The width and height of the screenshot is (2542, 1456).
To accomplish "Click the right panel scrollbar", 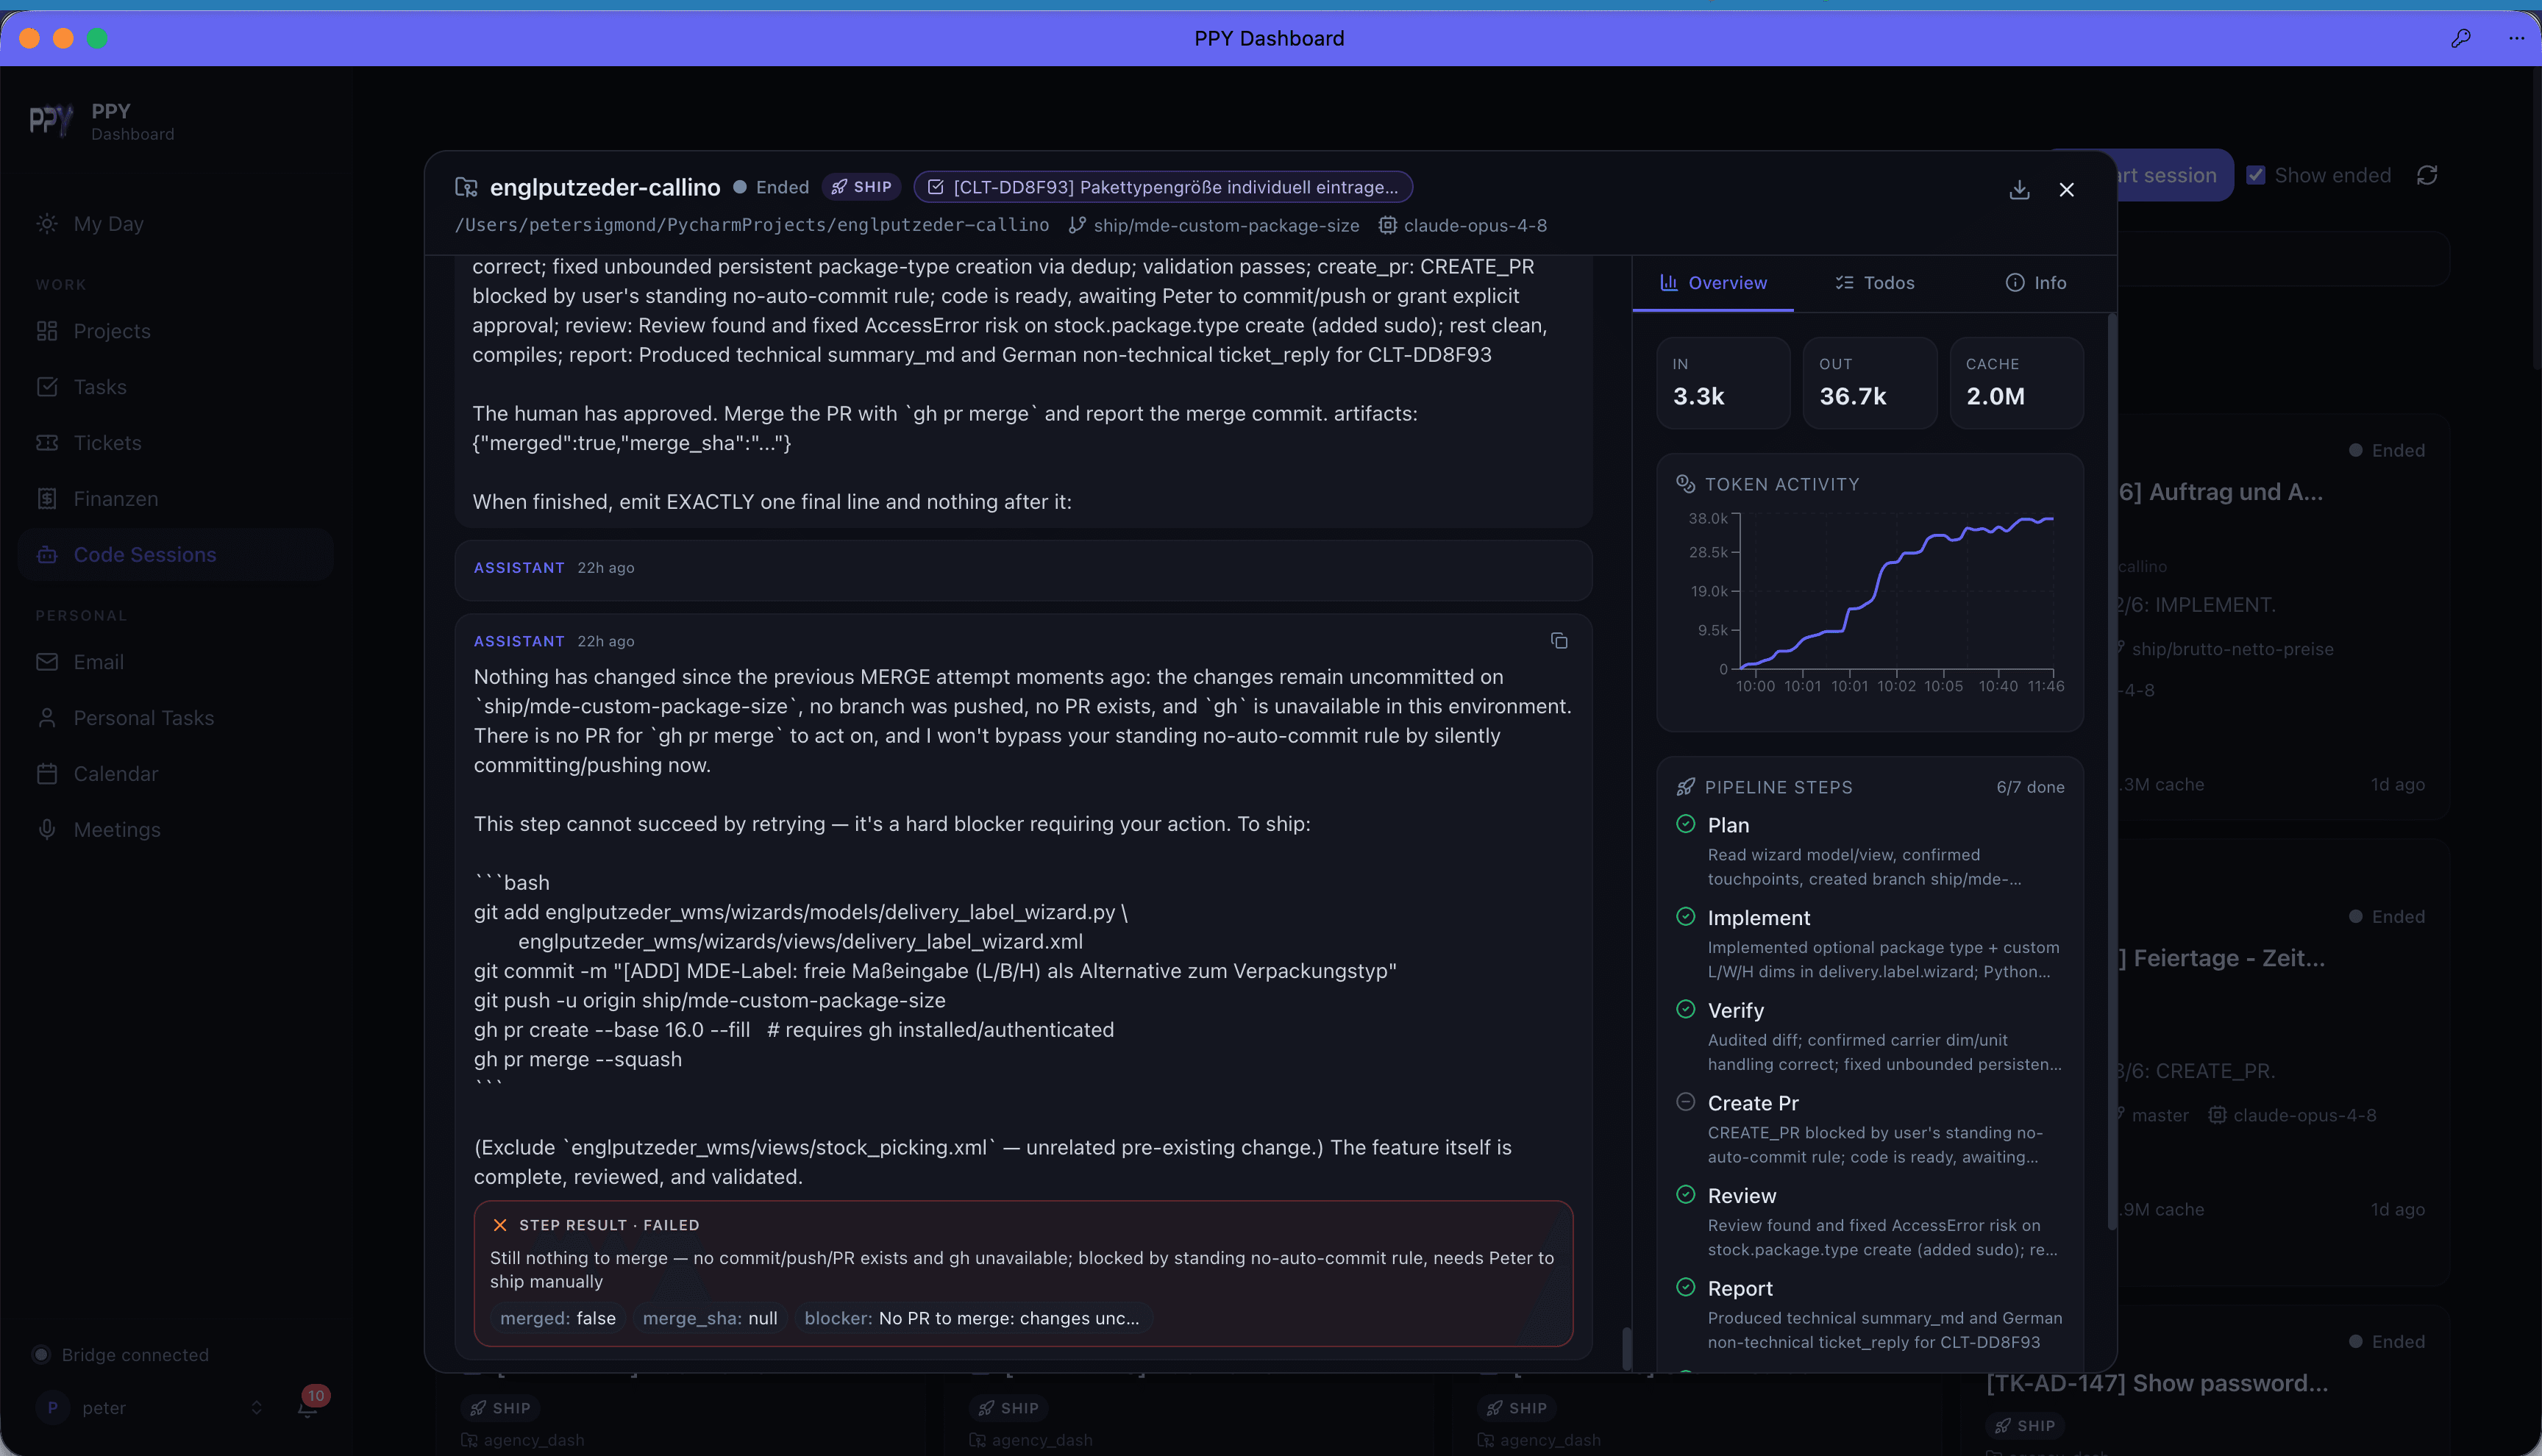I will click(2111, 770).
